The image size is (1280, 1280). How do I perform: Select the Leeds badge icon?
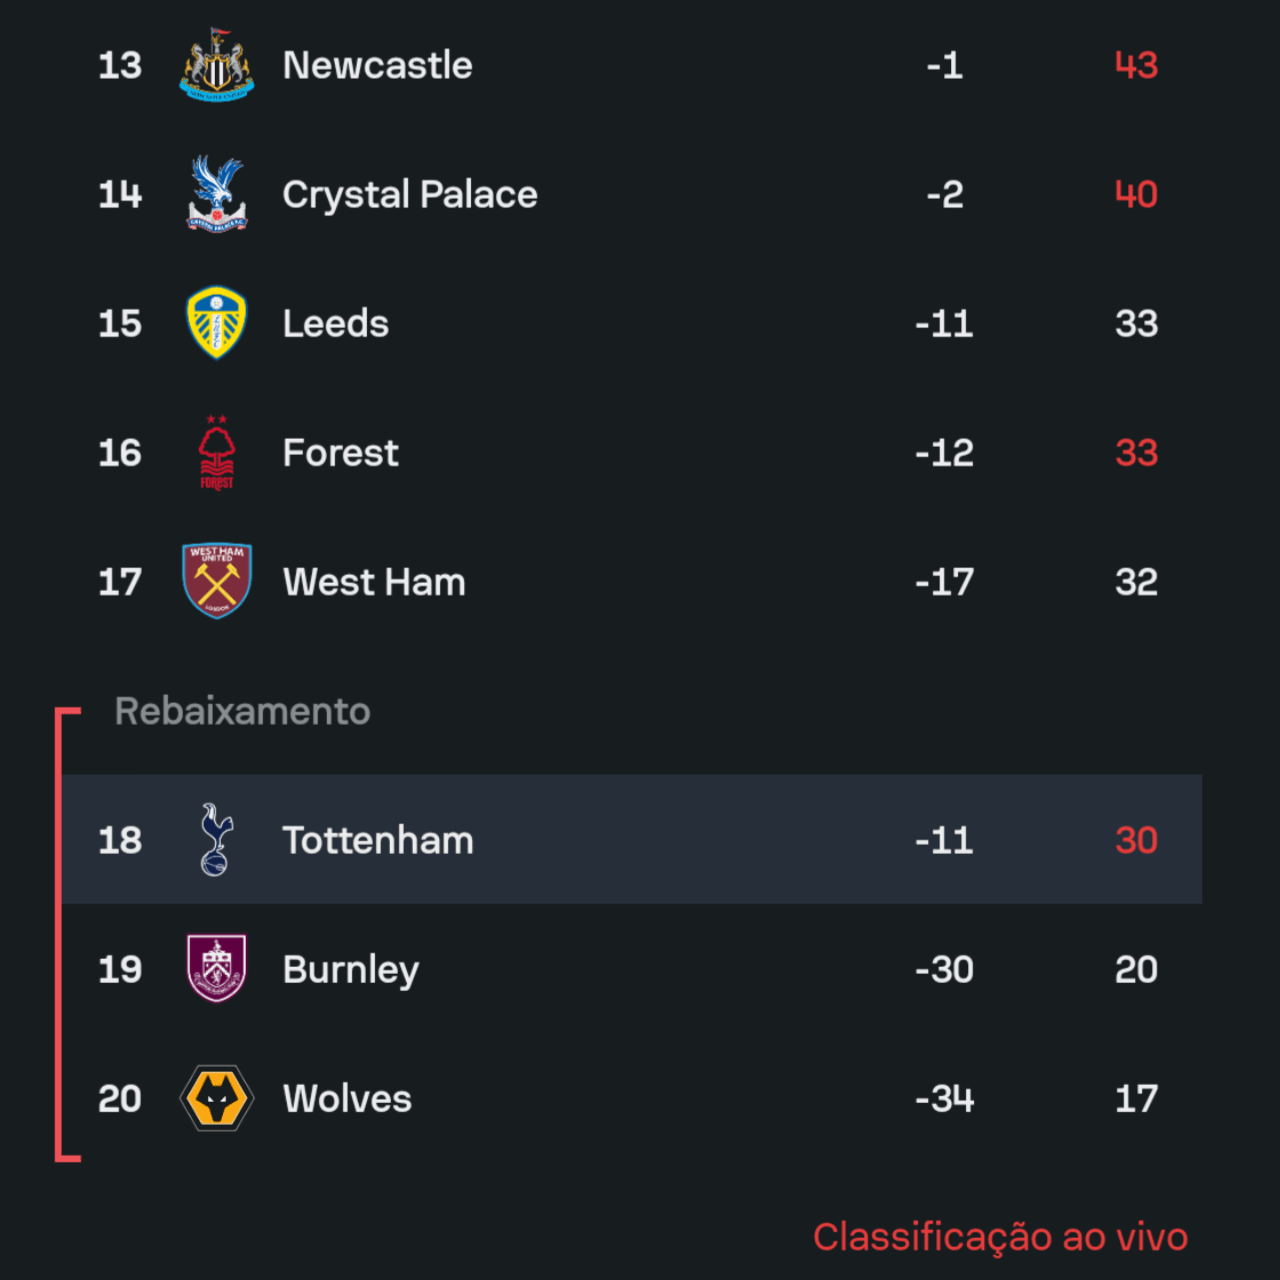[x=217, y=323]
